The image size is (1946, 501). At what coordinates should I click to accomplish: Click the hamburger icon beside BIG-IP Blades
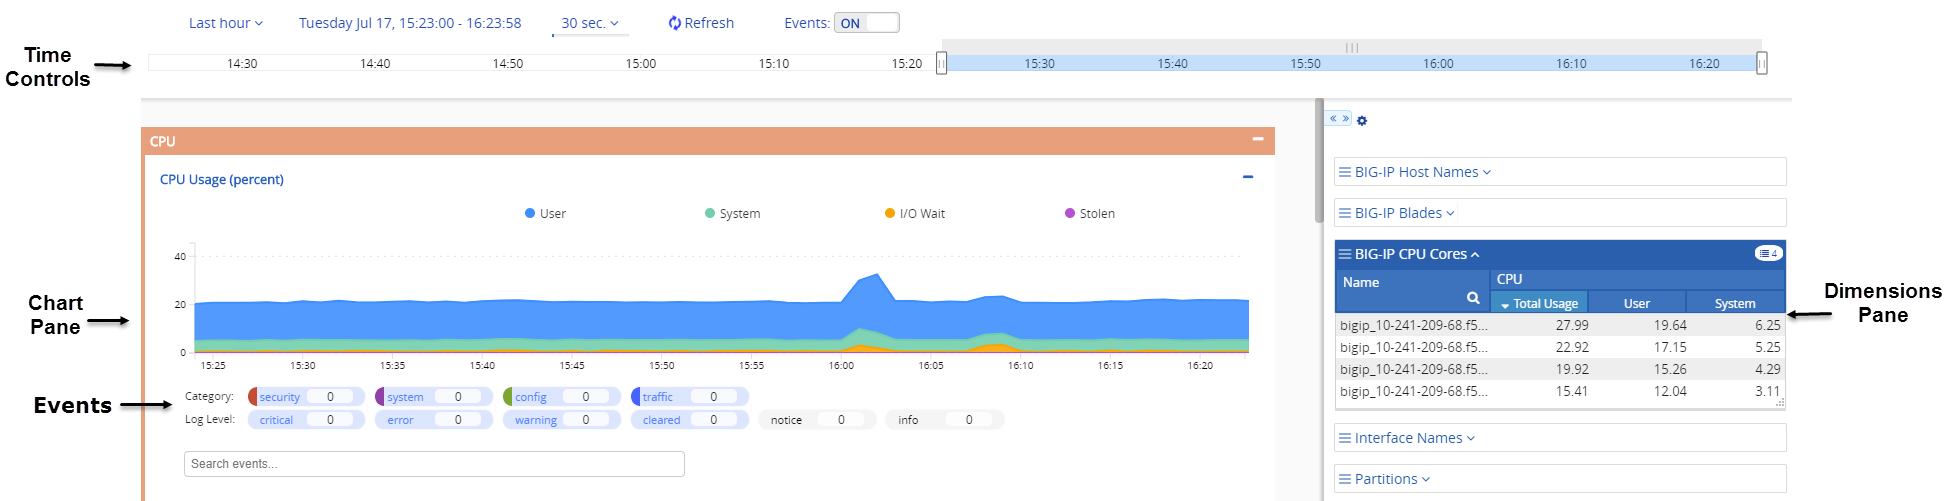click(1345, 213)
